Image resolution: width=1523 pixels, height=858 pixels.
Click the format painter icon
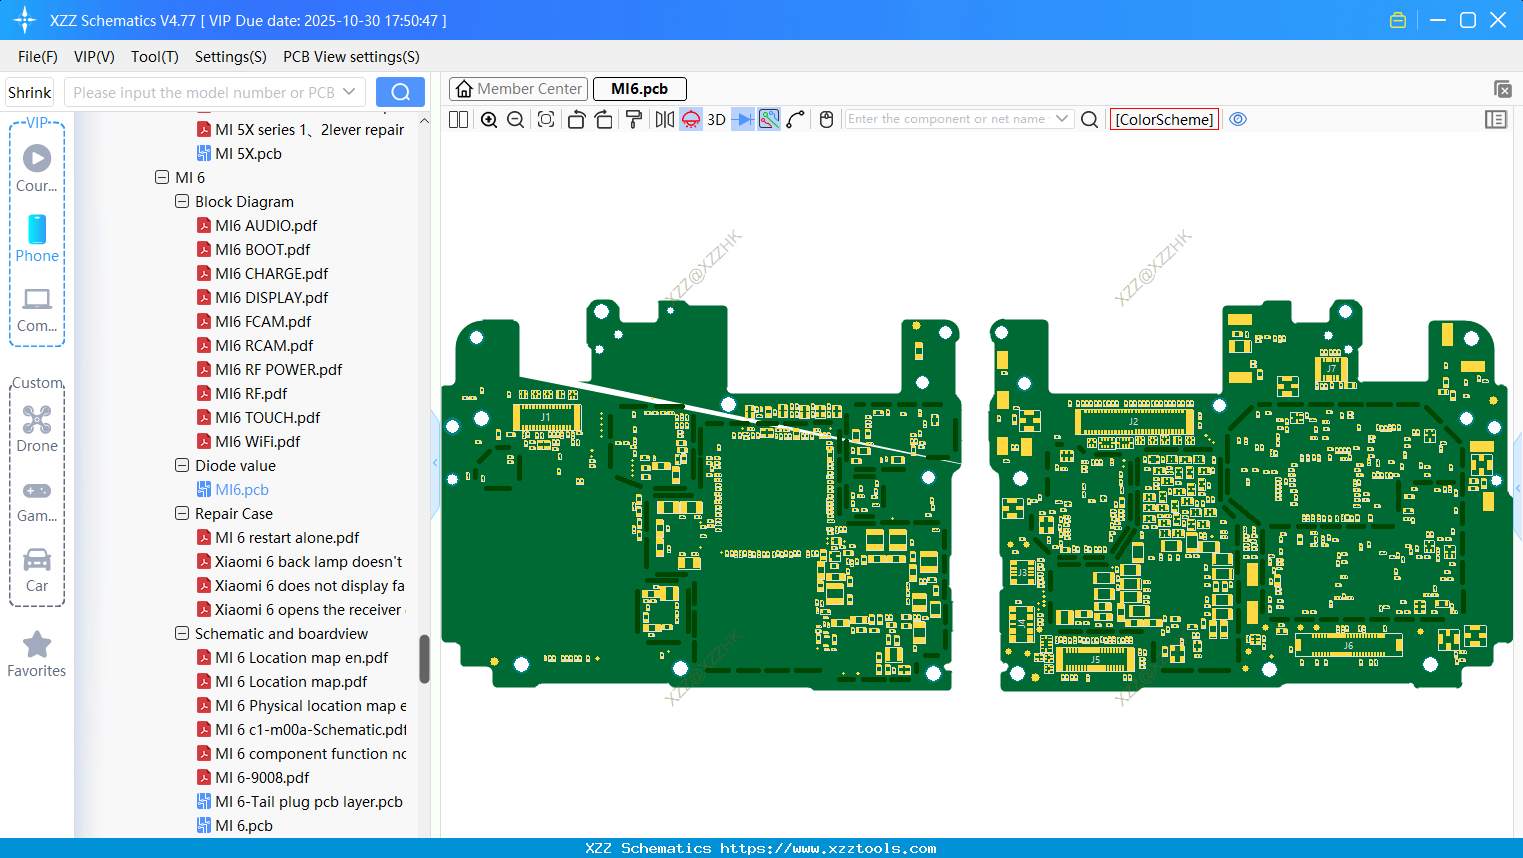click(633, 120)
